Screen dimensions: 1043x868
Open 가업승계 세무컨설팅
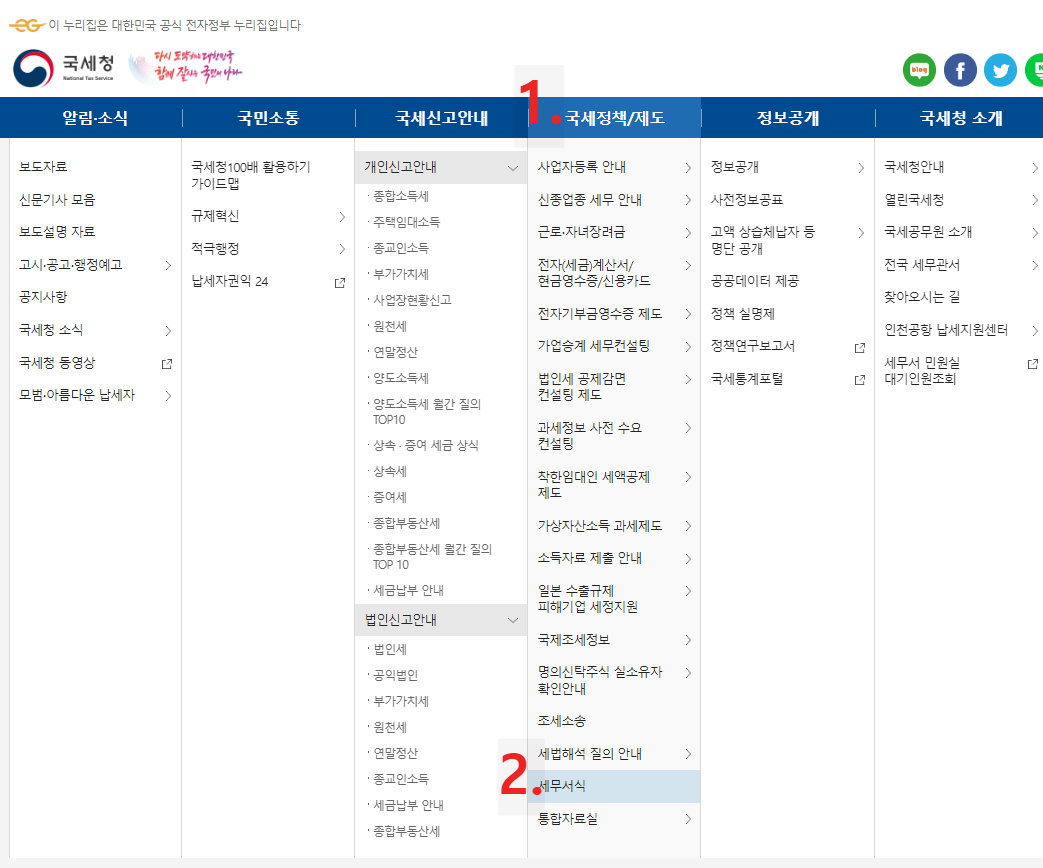click(594, 347)
